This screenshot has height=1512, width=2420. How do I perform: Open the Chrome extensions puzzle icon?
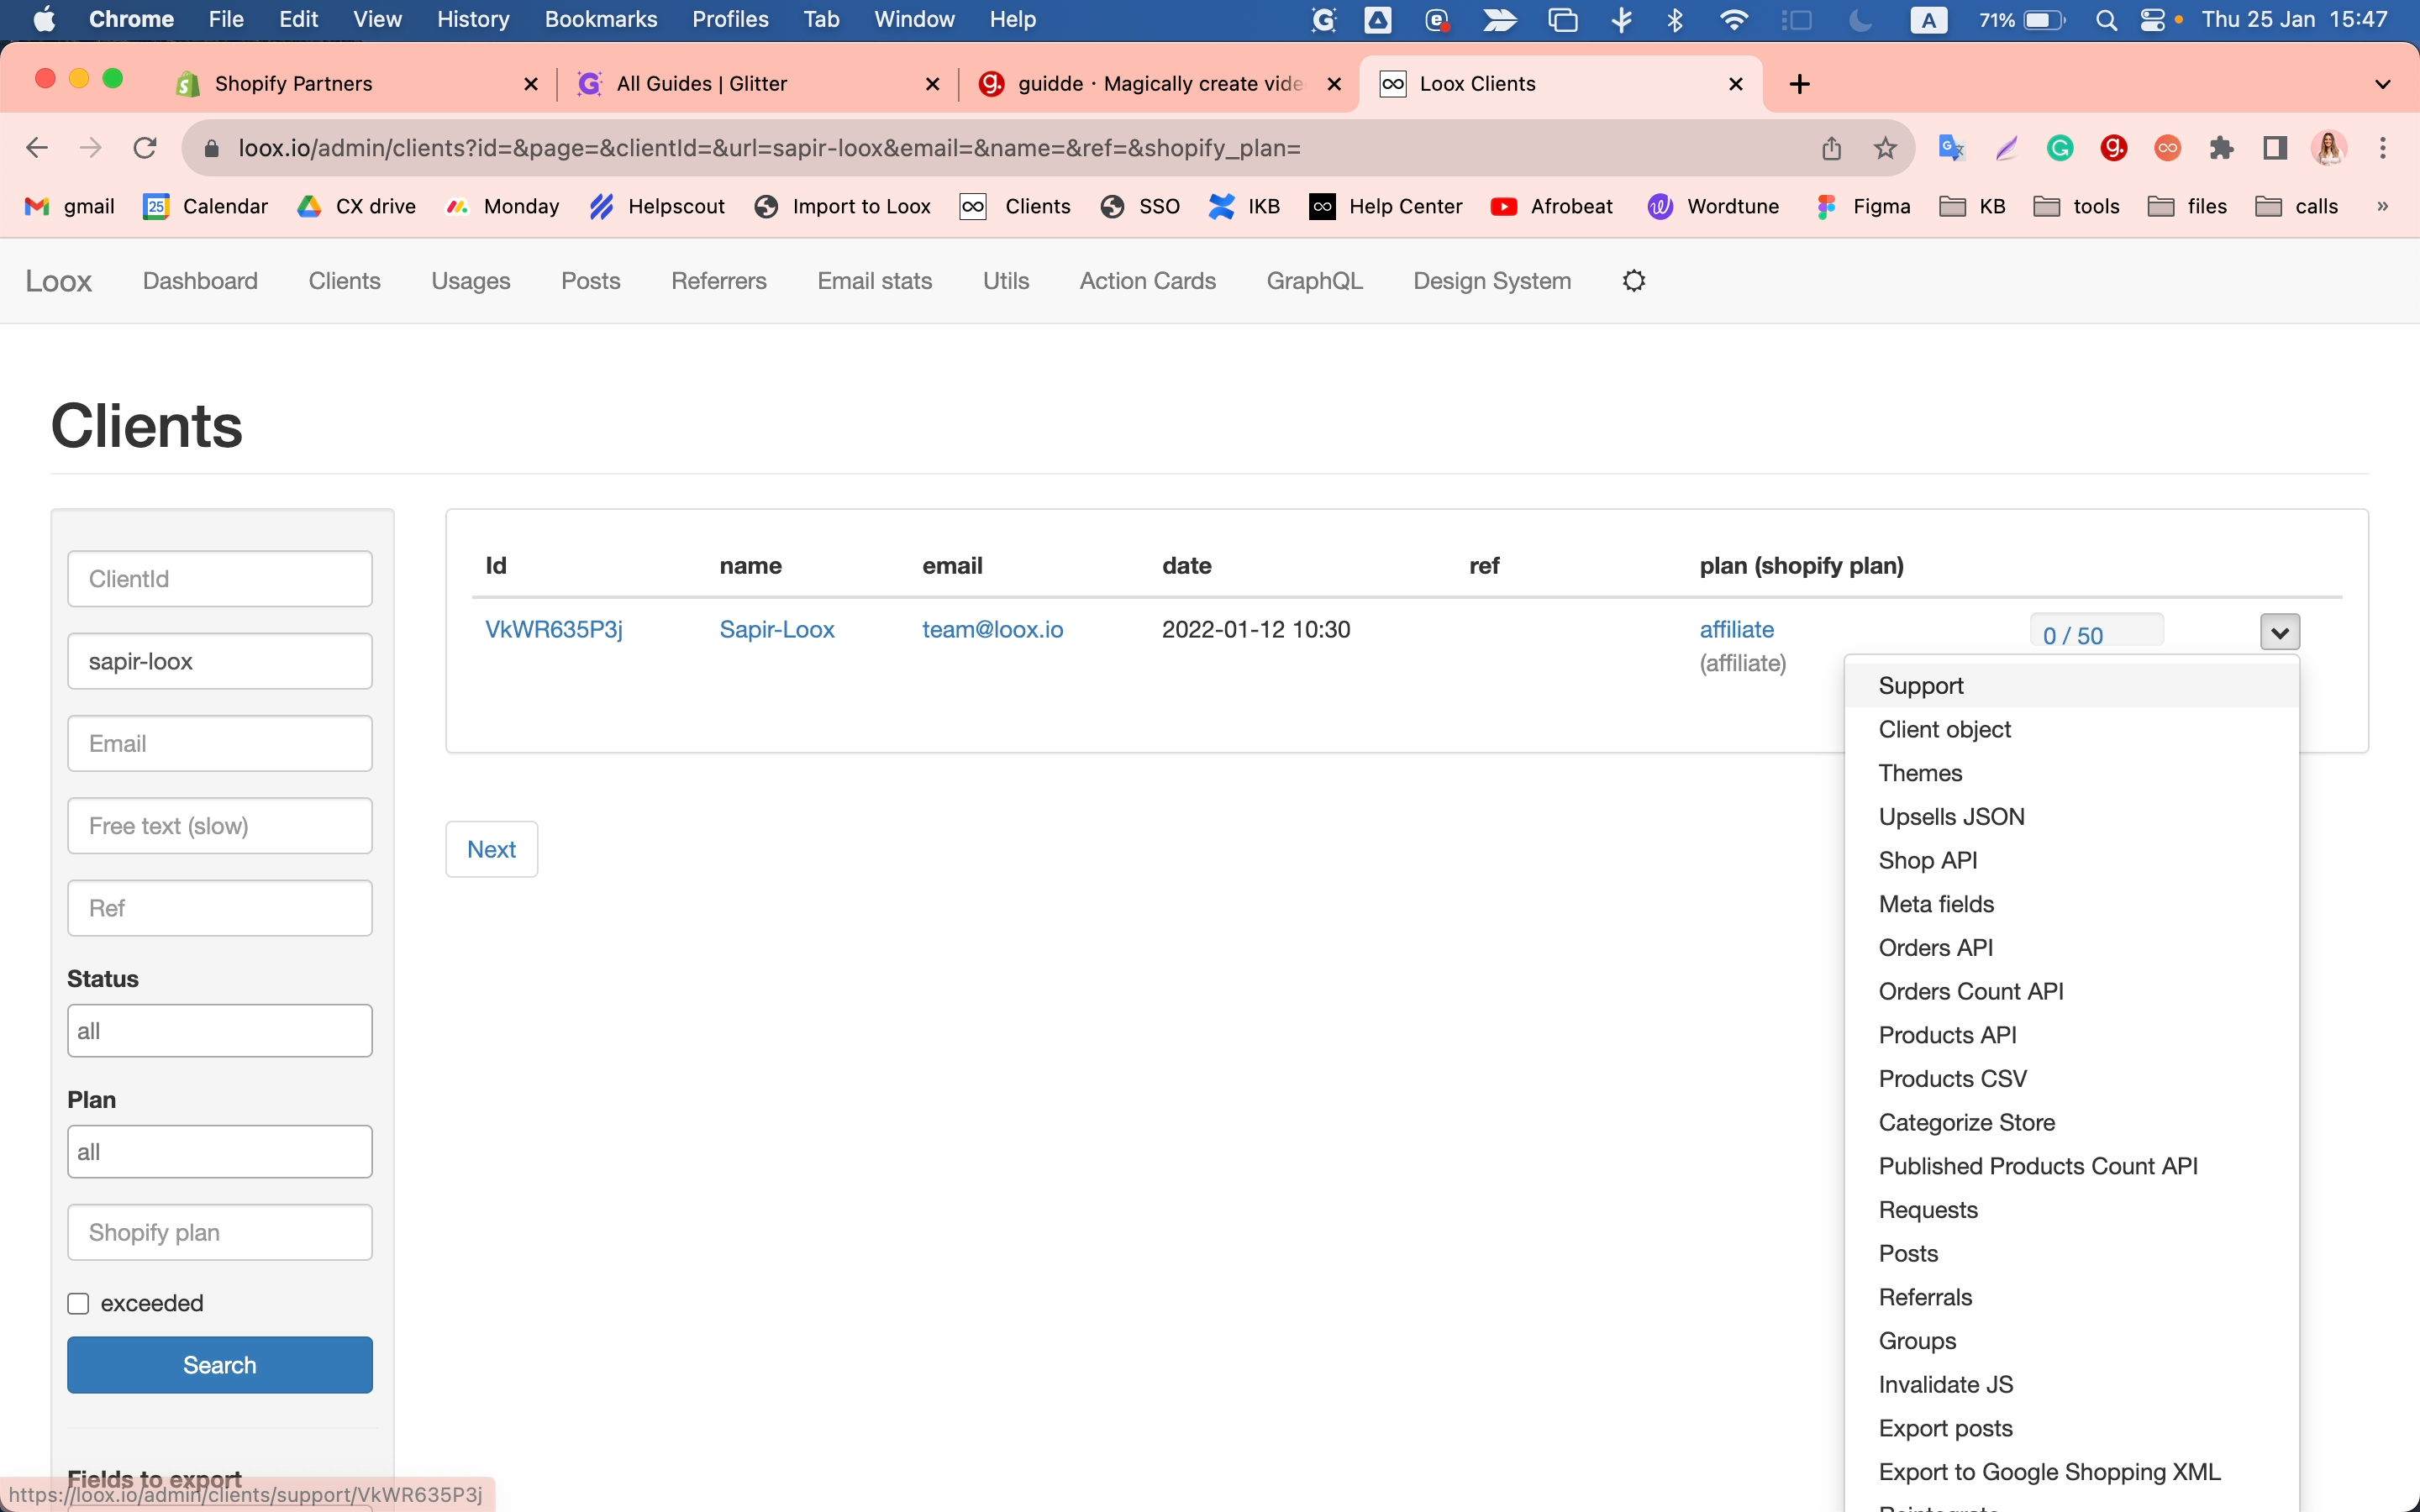pos(2221,148)
